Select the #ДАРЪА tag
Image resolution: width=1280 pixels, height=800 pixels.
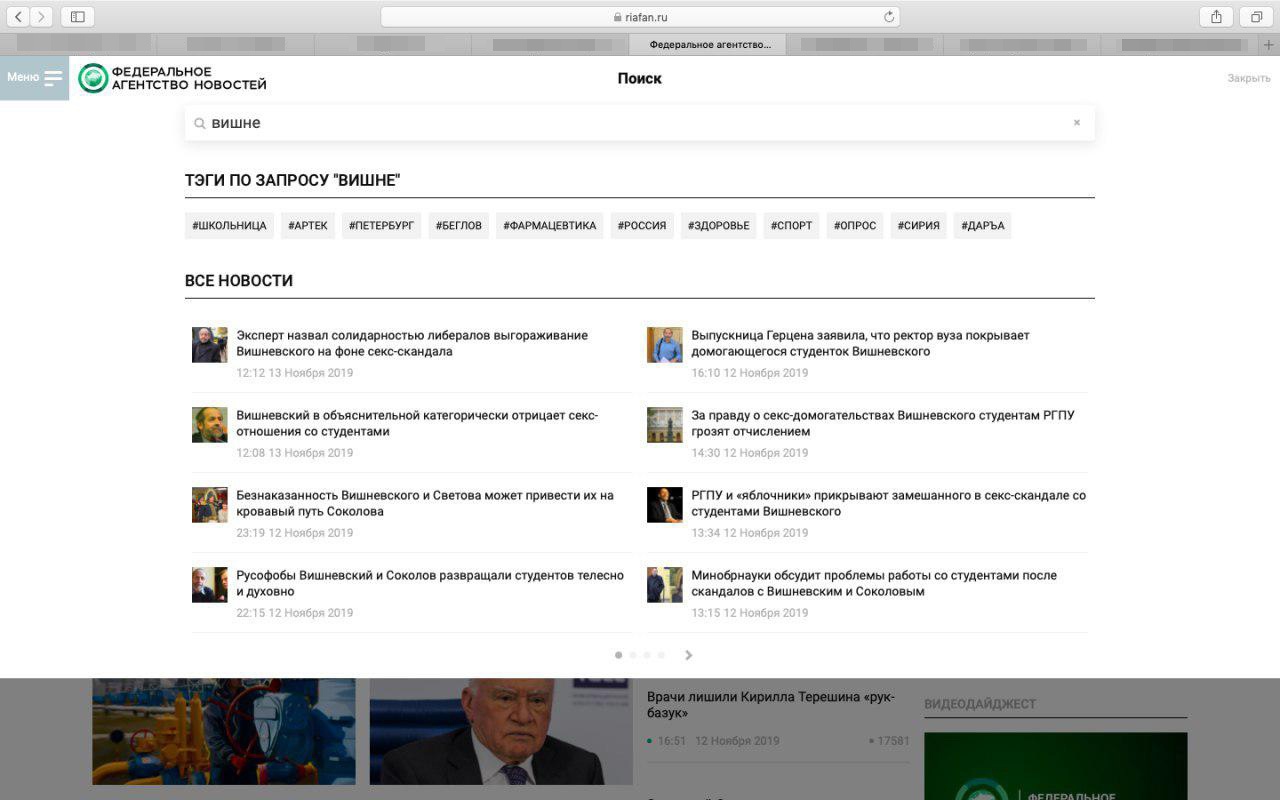point(983,226)
